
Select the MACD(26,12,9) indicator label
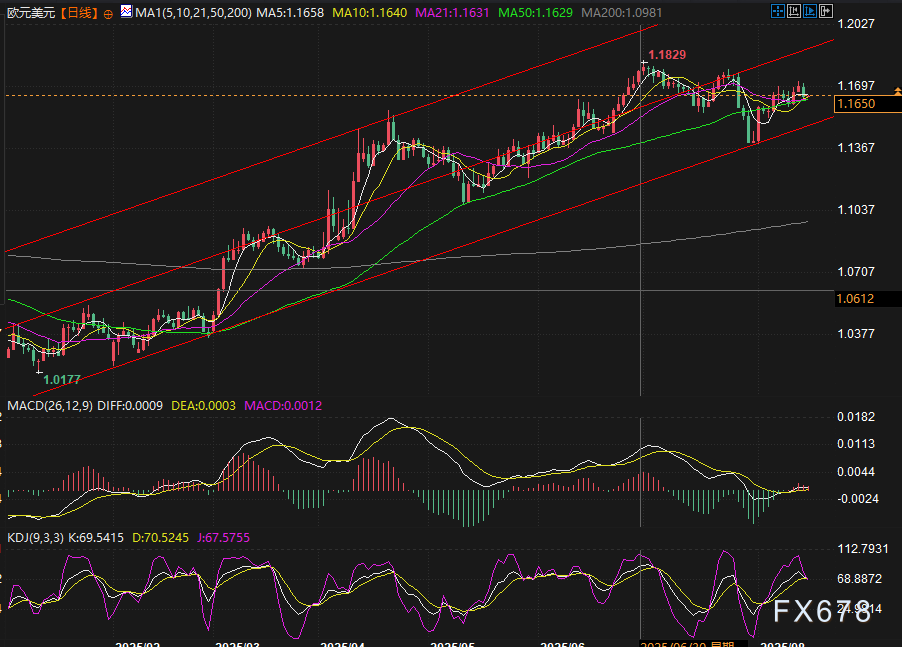tap(48, 406)
